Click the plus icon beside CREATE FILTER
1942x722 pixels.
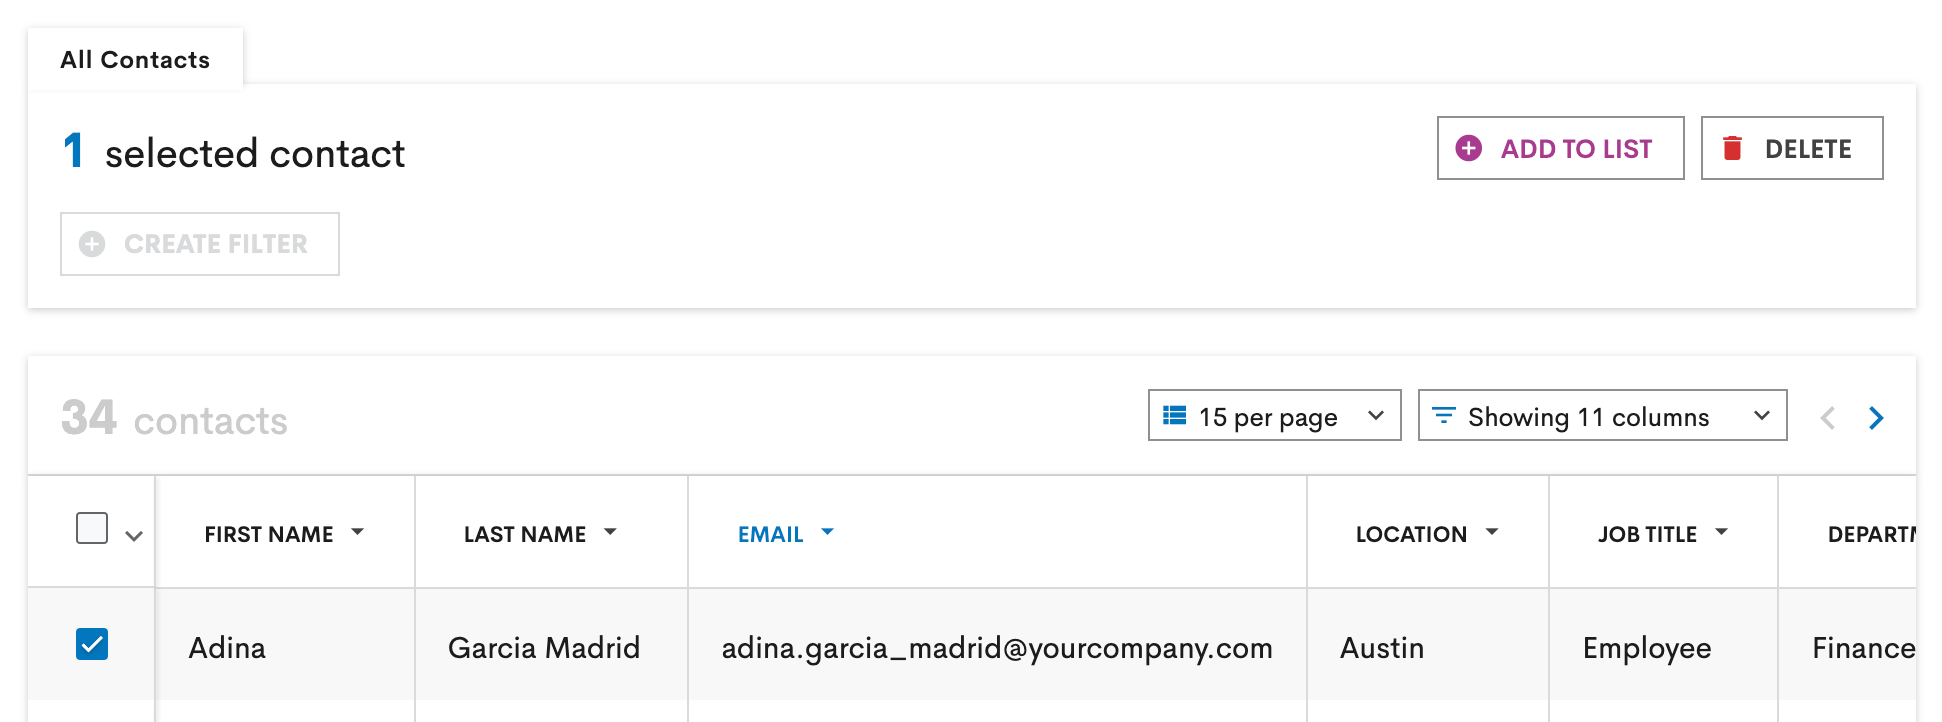(x=92, y=243)
